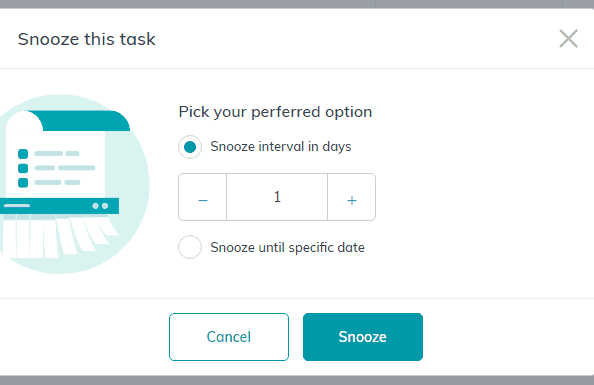Confirm with the teal Snooze button
This screenshot has height=385, width=594.
(363, 337)
